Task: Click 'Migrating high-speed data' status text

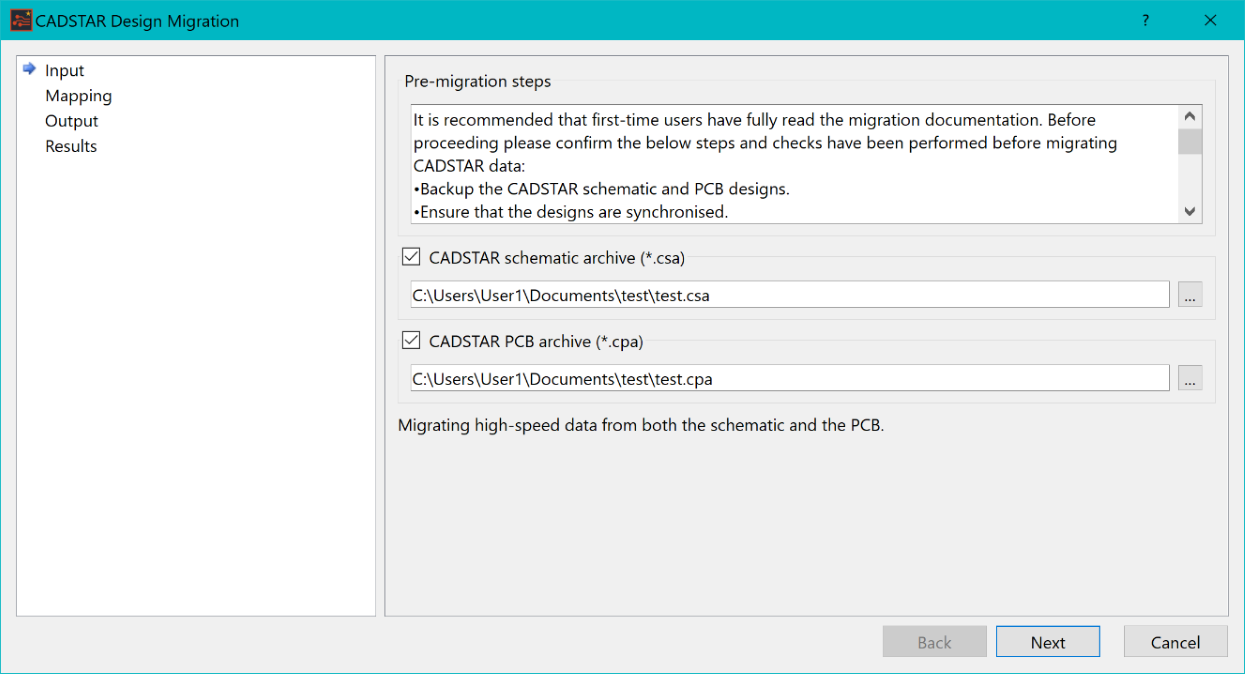Action: coord(641,425)
